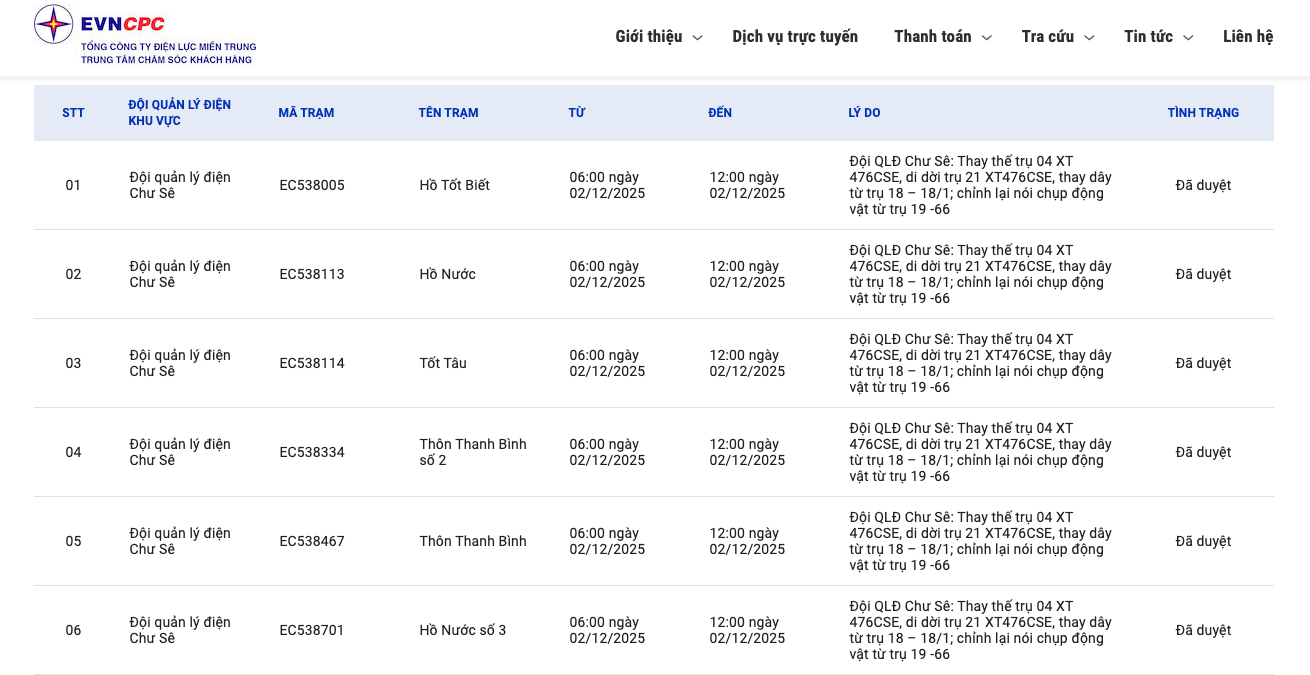Select the Hồ Nước số 3 station name
The height and width of the screenshot is (675, 1310).
click(463, 630)
